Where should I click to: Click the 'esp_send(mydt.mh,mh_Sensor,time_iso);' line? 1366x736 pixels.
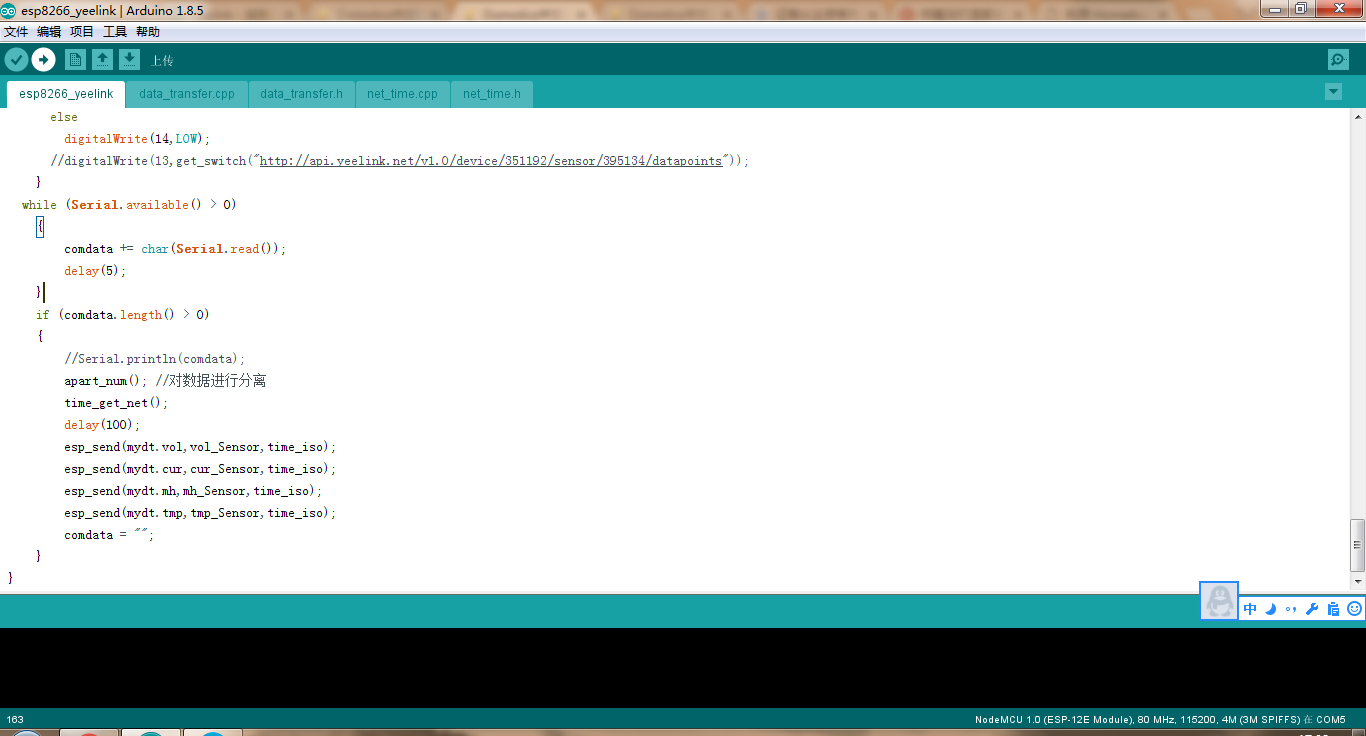[x=193, y=491]
